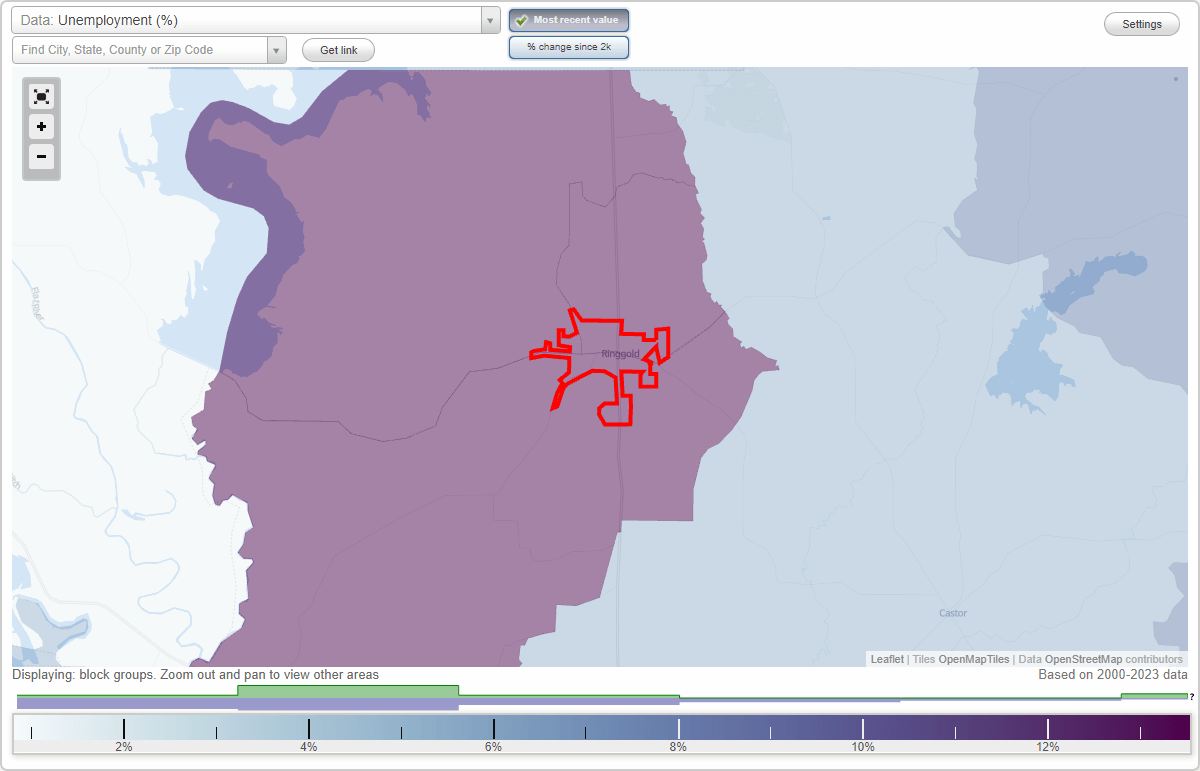
Task: Click the Ringgold label on the map
Action: [620, 354]
